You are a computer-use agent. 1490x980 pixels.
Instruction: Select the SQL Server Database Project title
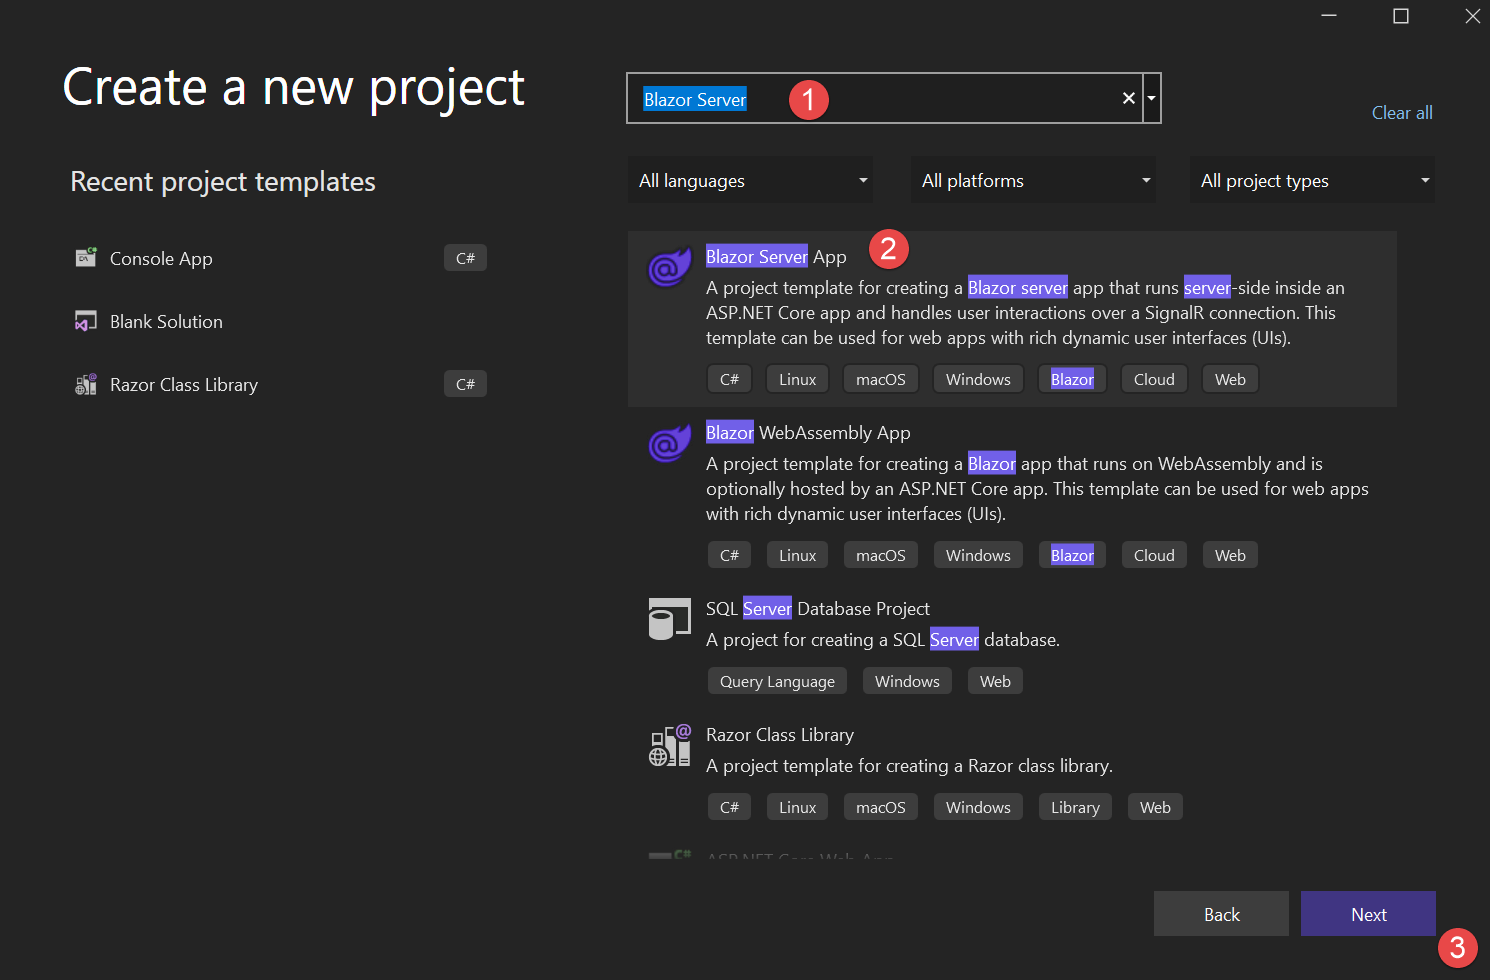tap(818, 609)
